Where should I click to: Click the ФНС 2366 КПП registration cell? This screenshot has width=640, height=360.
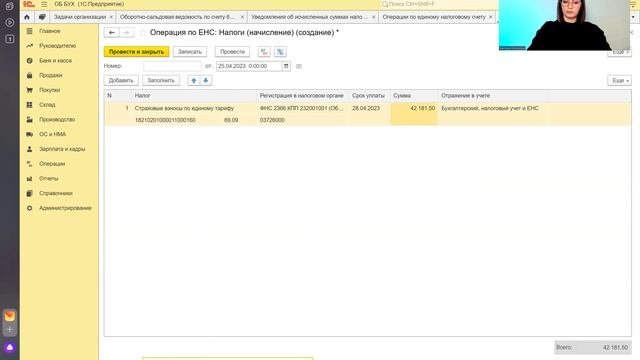(302, 108)
